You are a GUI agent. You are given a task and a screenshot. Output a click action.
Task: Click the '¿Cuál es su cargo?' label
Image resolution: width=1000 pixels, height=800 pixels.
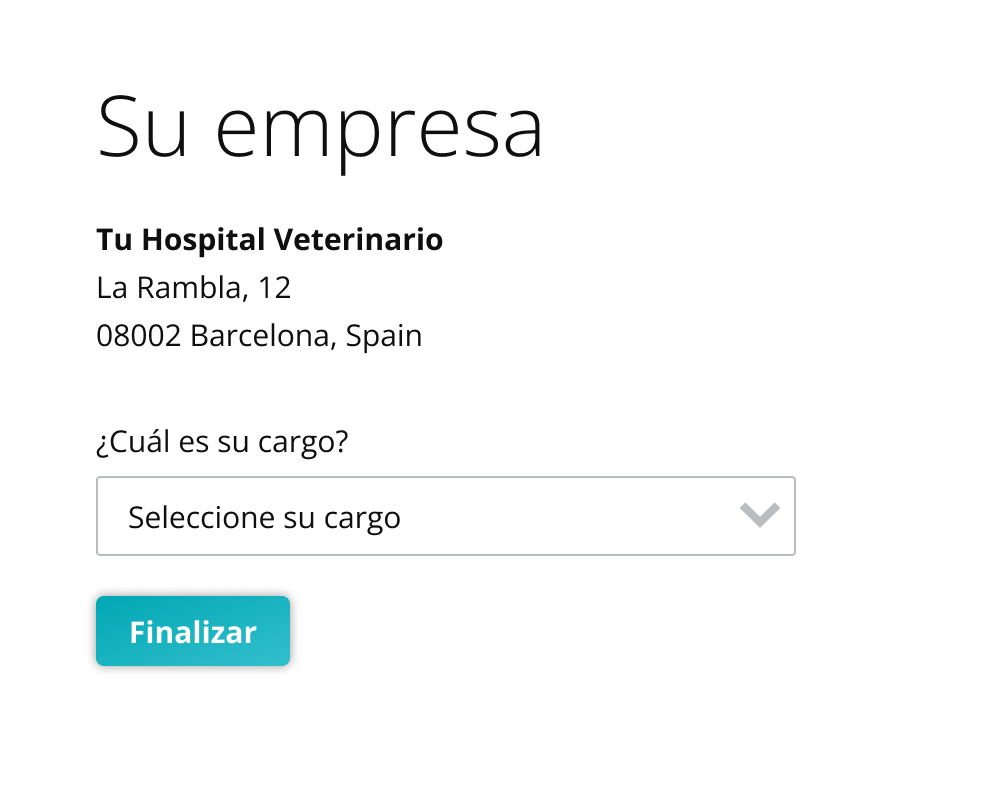pos(222,441)
